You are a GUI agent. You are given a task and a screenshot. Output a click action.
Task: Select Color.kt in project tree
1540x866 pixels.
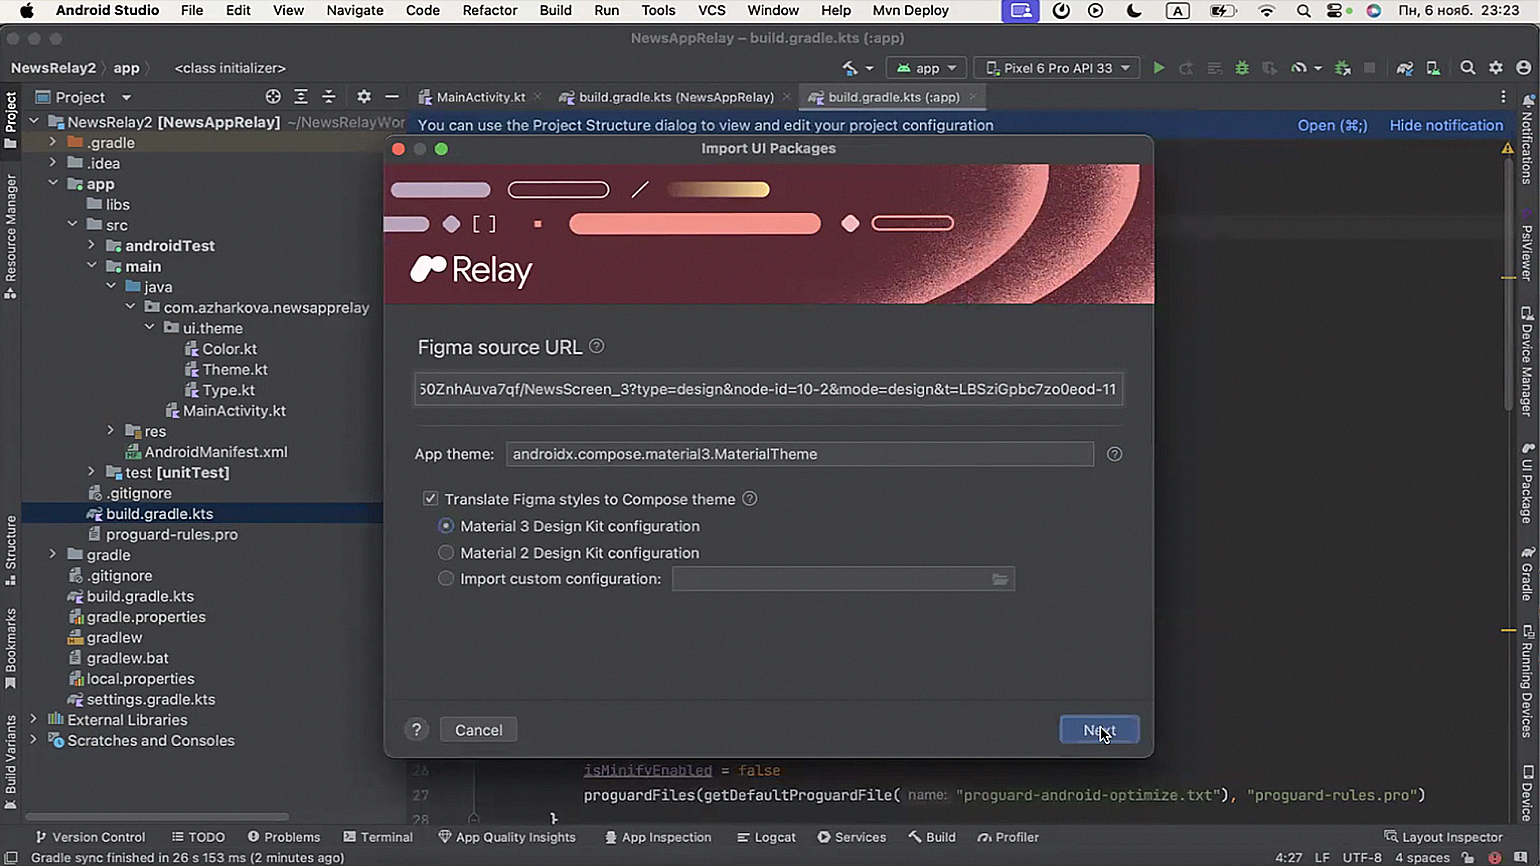229,349
